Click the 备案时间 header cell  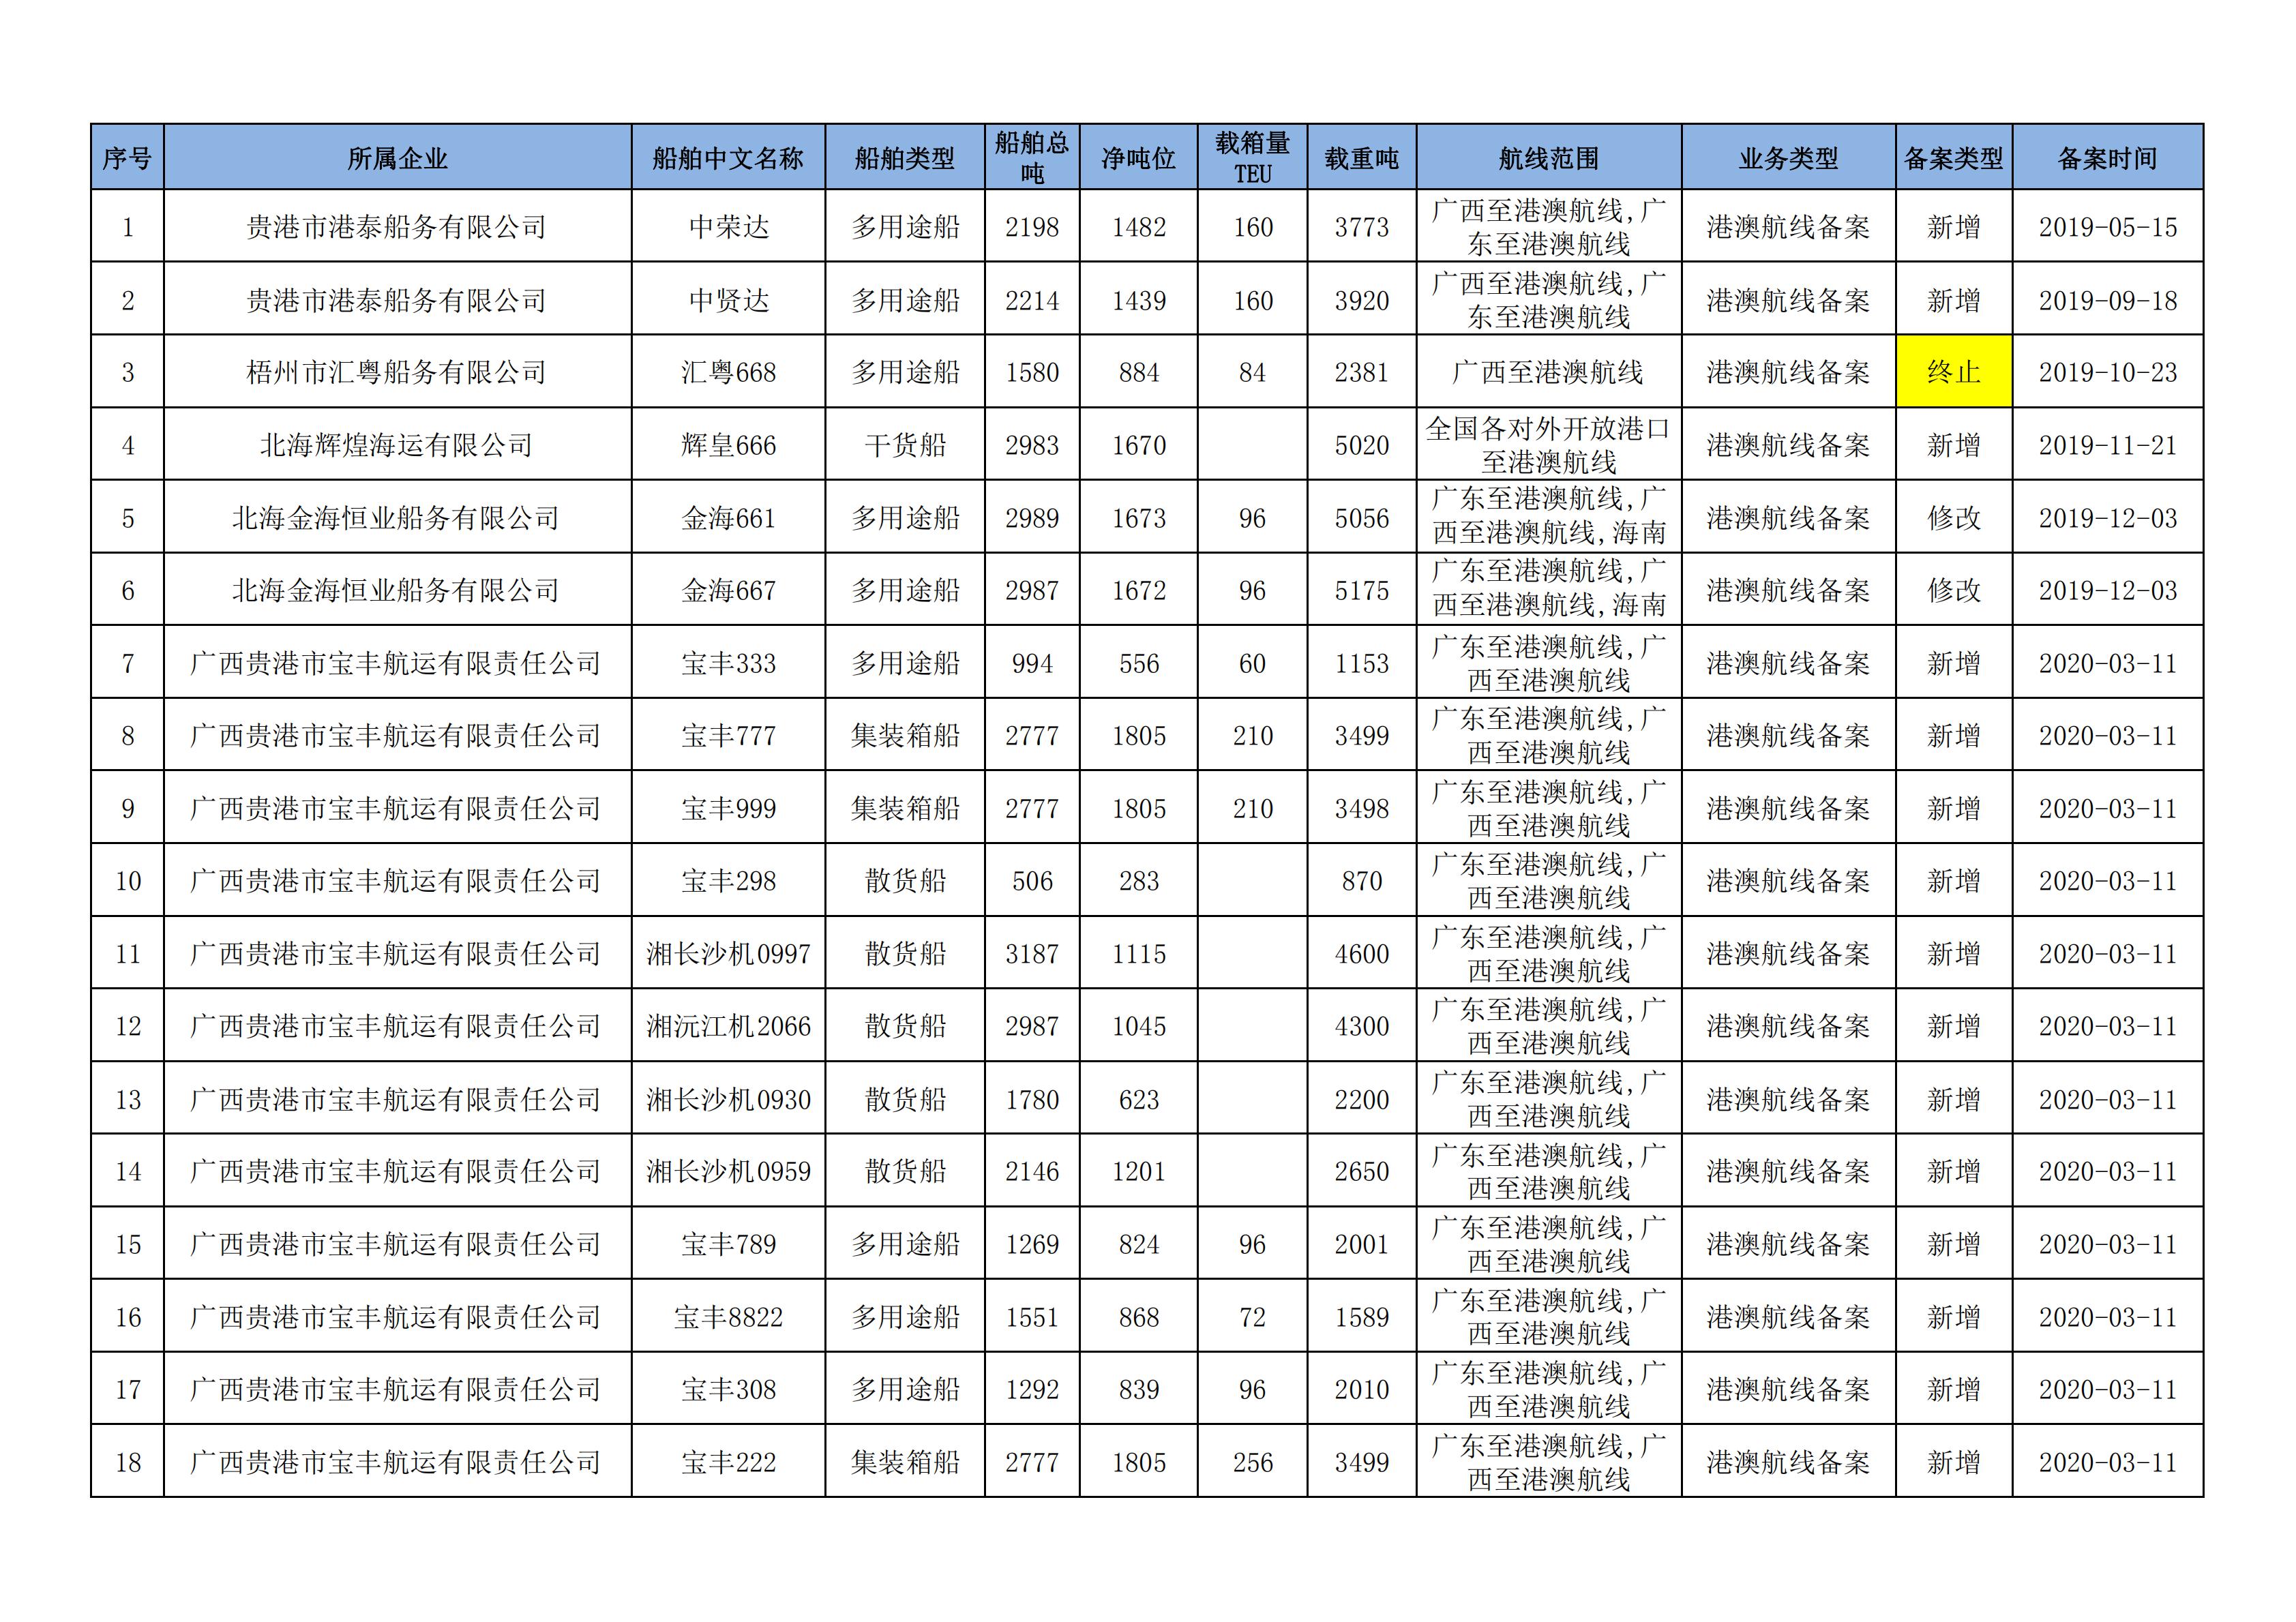[2107, 158]
